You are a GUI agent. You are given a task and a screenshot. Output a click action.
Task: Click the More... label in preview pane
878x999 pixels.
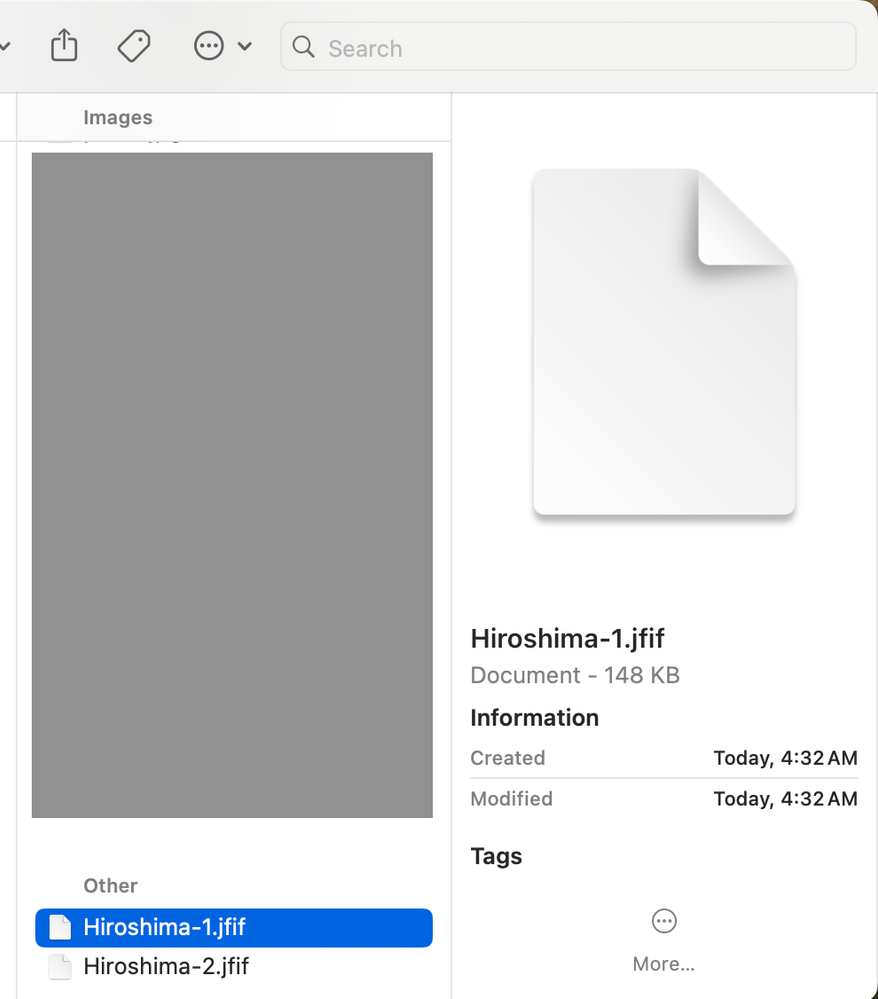pos(664,964)
